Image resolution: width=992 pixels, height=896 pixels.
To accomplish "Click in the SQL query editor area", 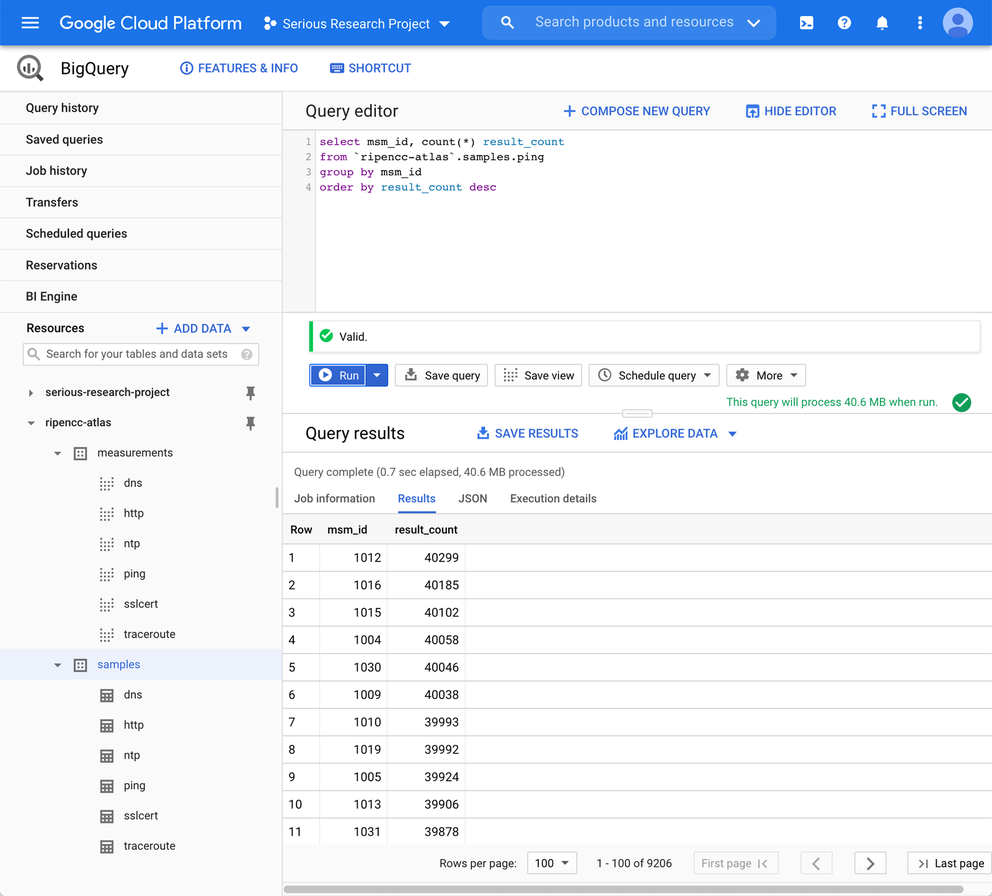I will coord(653,221).
